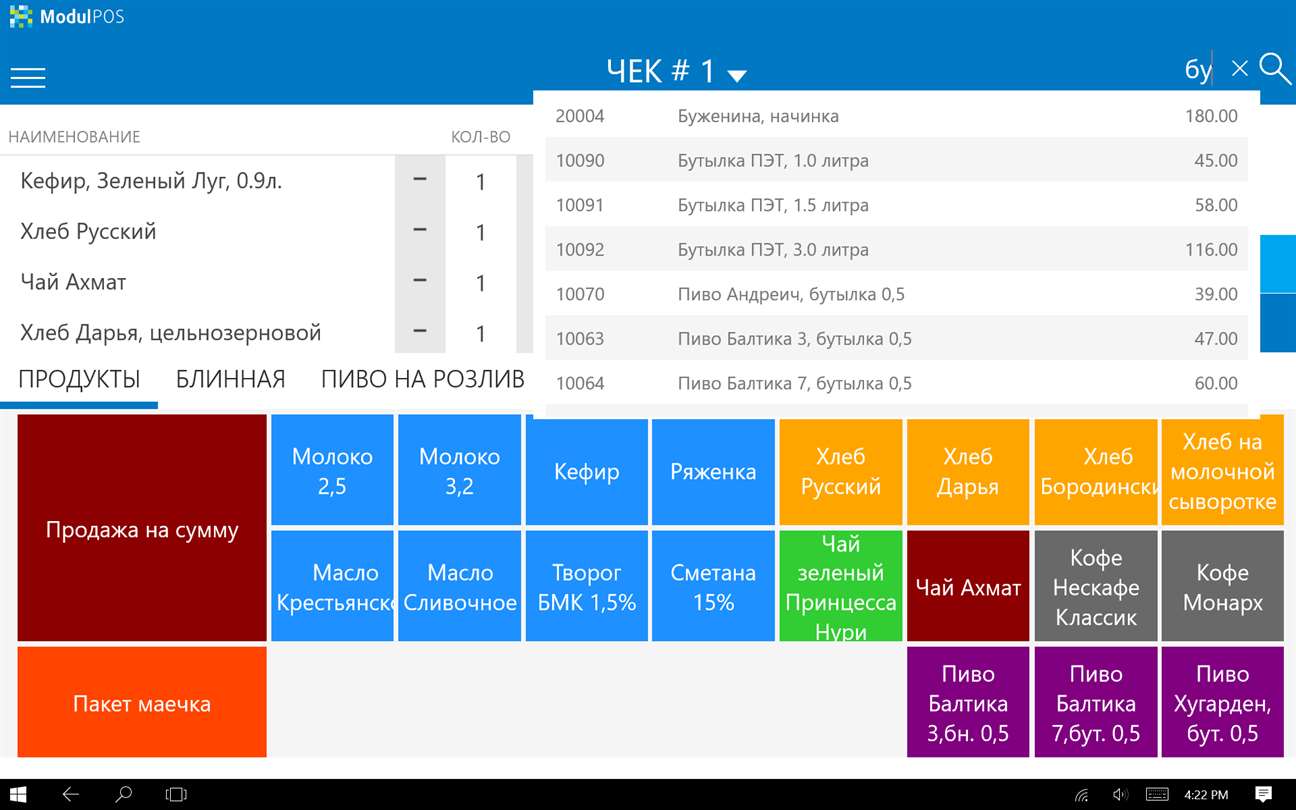Tap the Ряженка product tile
This screenshot has height=810, width=1296.
713,472
